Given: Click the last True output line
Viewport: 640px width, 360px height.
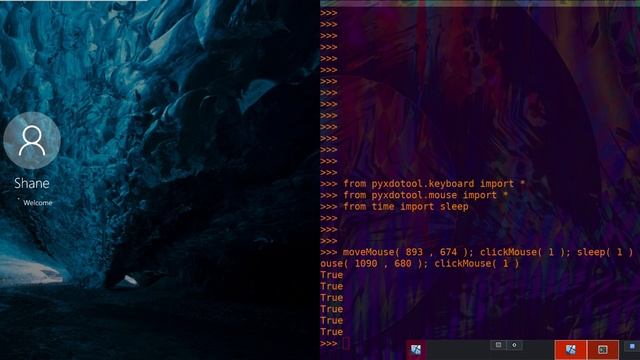Looking at the screenshot, I should pos(331,332).
